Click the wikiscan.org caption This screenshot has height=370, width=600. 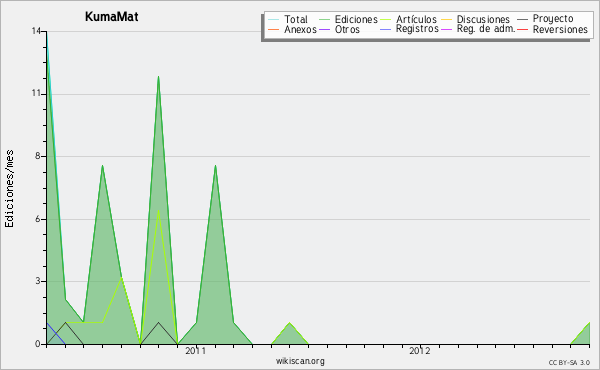click(300, 361)
